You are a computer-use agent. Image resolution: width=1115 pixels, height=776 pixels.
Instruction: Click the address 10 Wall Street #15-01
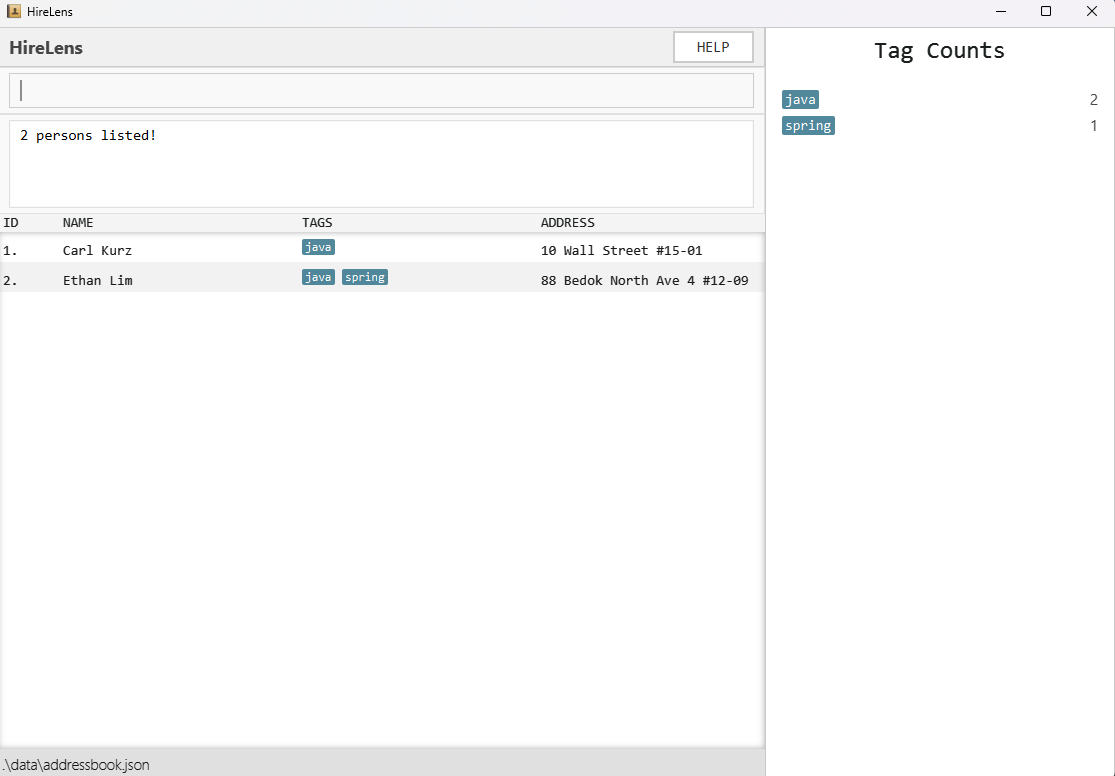pyautogui.click(x=621, y=250)
